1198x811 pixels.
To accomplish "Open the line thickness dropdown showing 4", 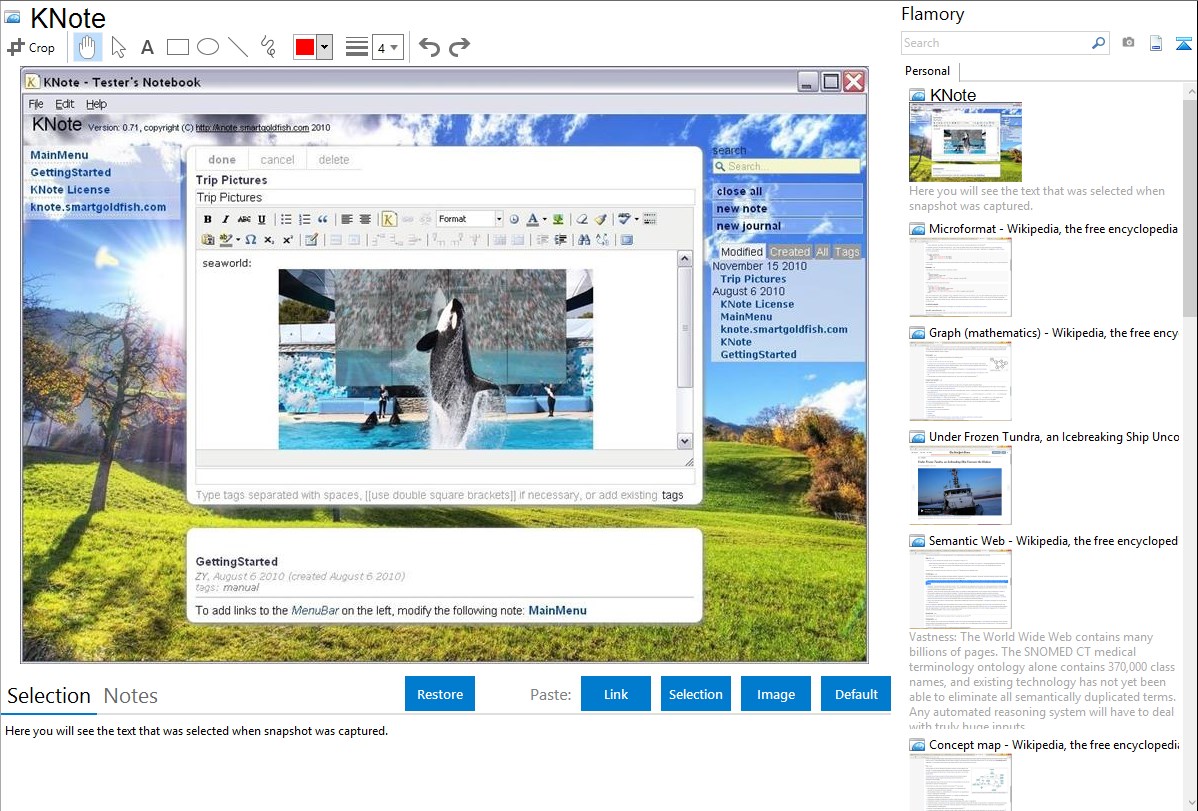I will point(387,48).
